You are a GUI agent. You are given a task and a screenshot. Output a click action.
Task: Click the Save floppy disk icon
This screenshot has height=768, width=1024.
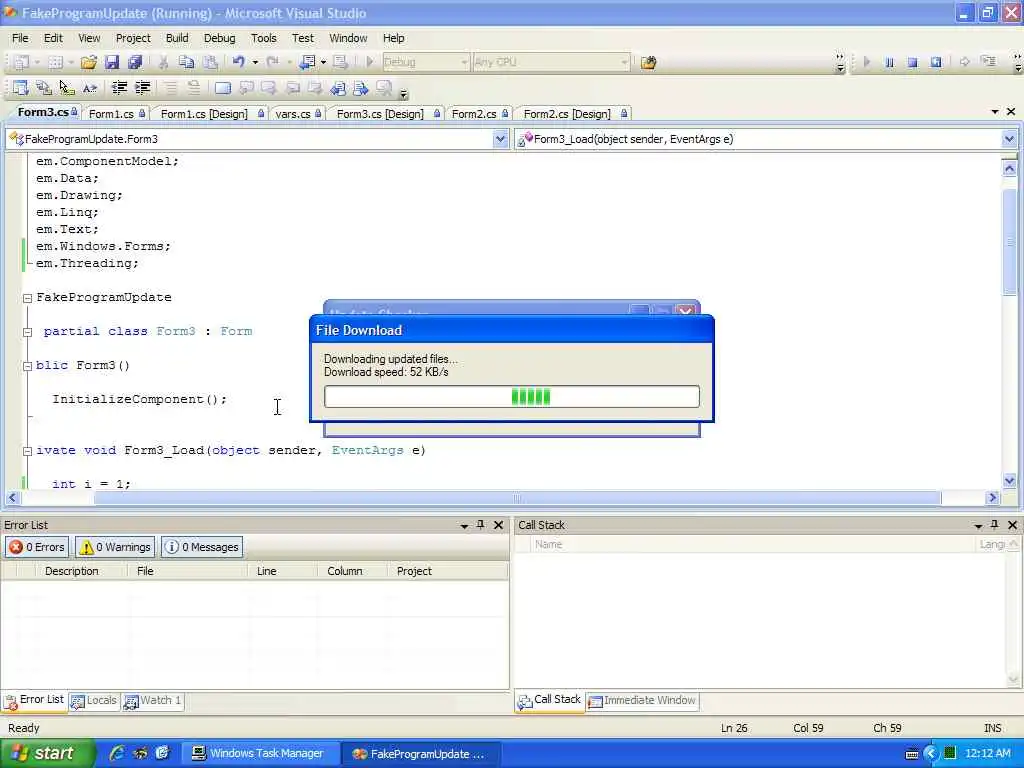(x=112, y=62)
